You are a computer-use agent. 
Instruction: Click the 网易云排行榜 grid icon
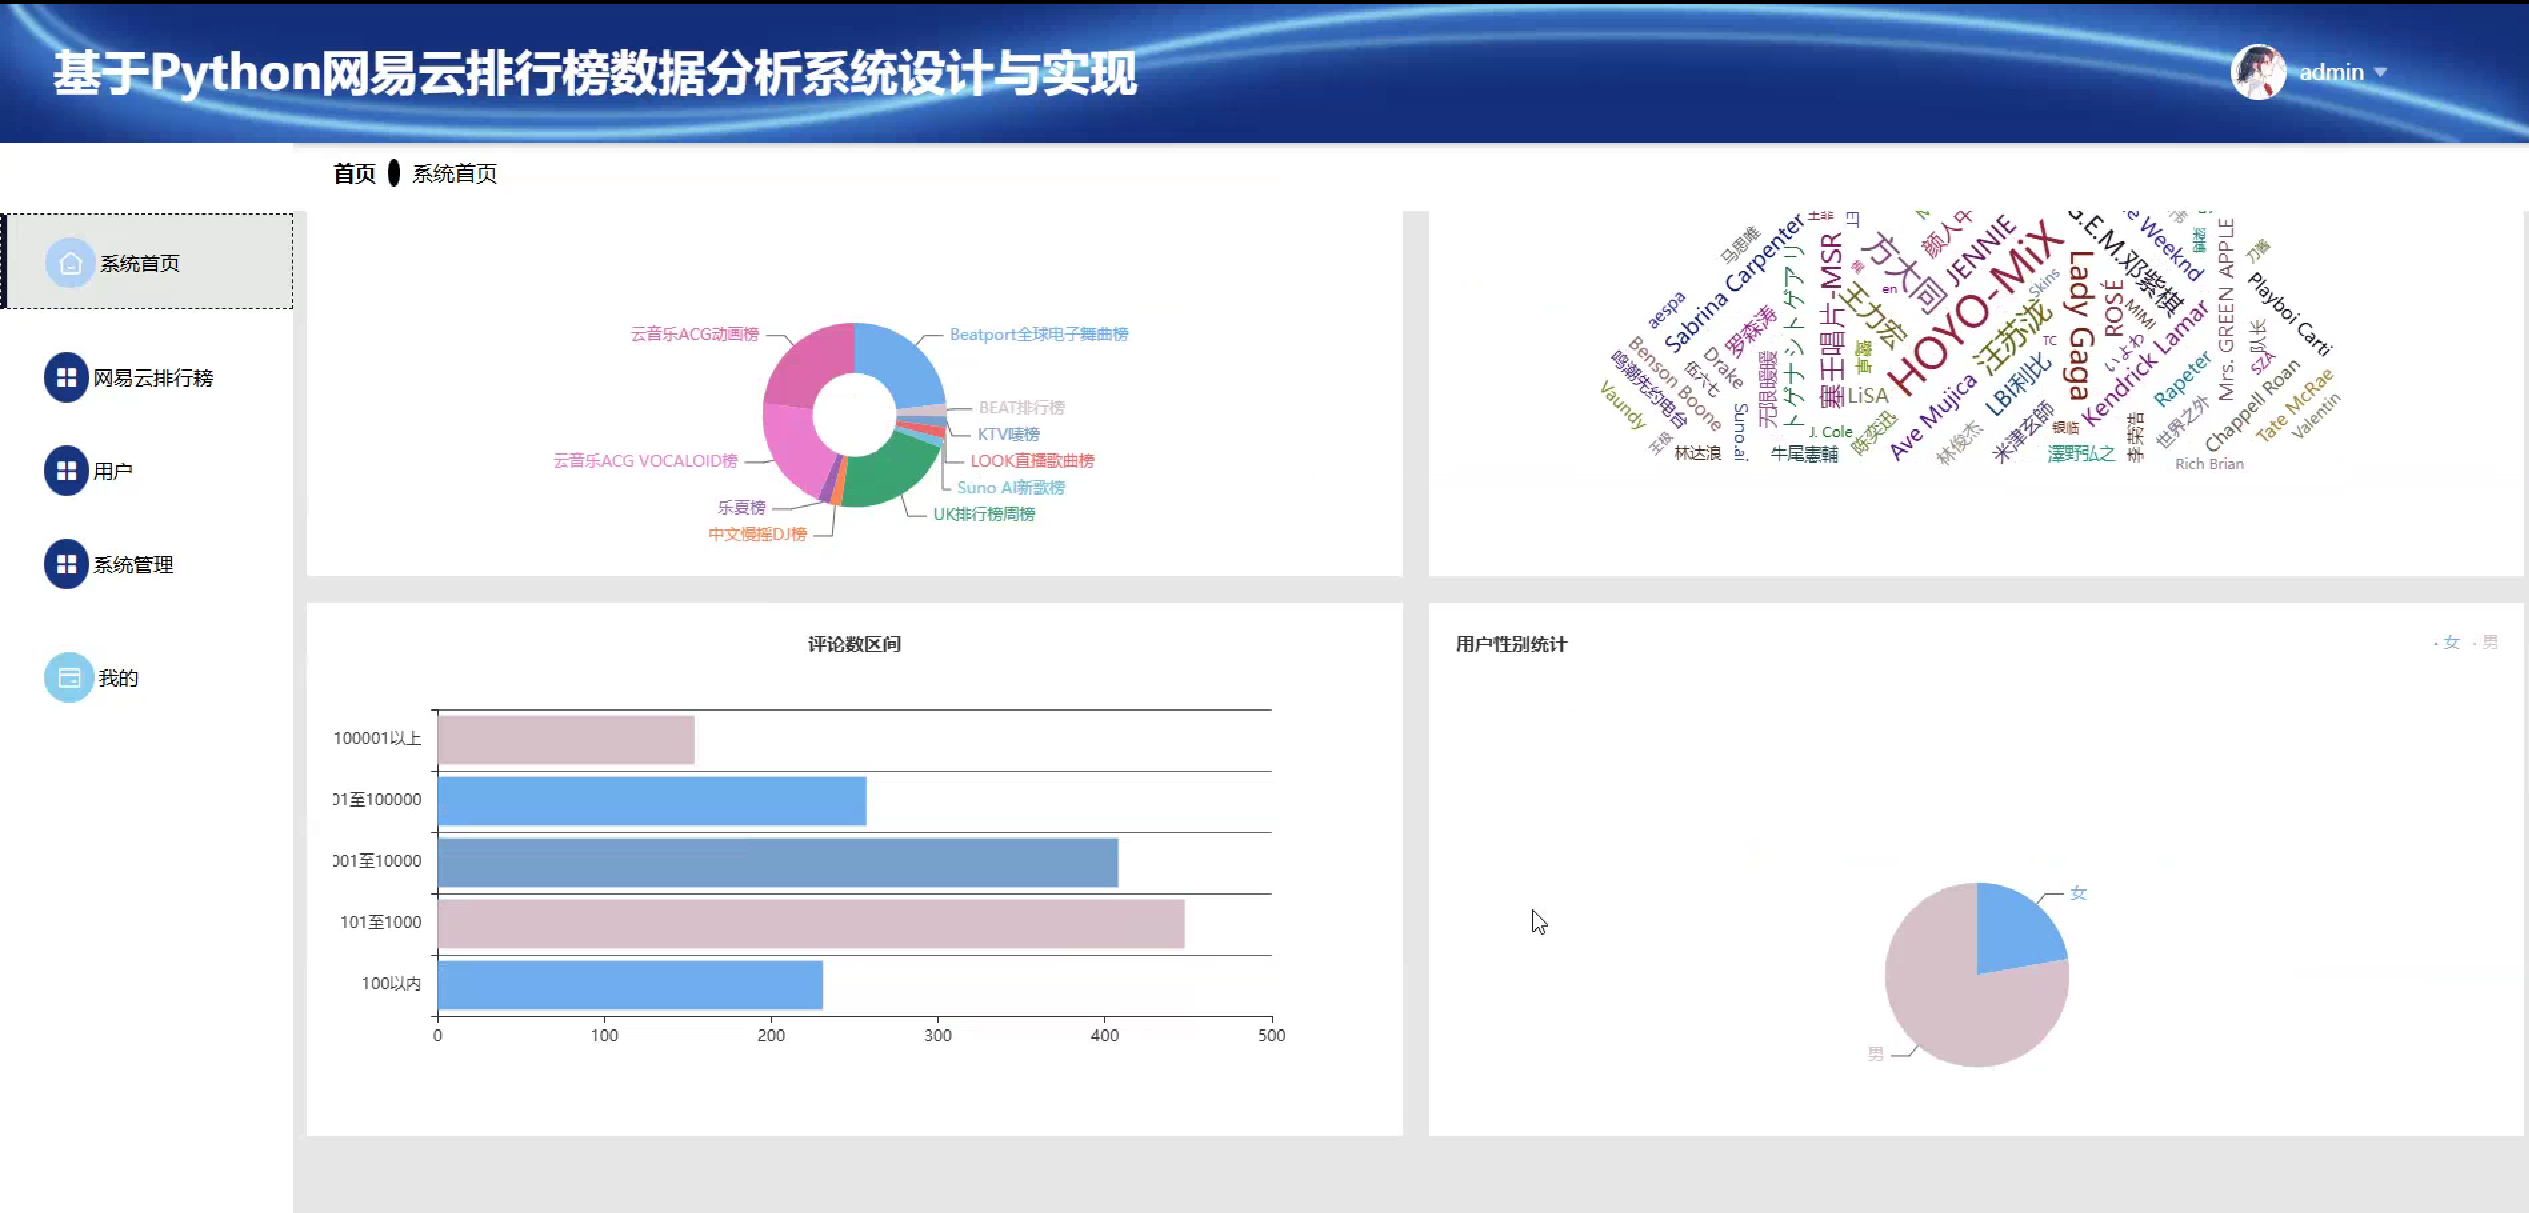pyautogui.click(x=66, y=378)
